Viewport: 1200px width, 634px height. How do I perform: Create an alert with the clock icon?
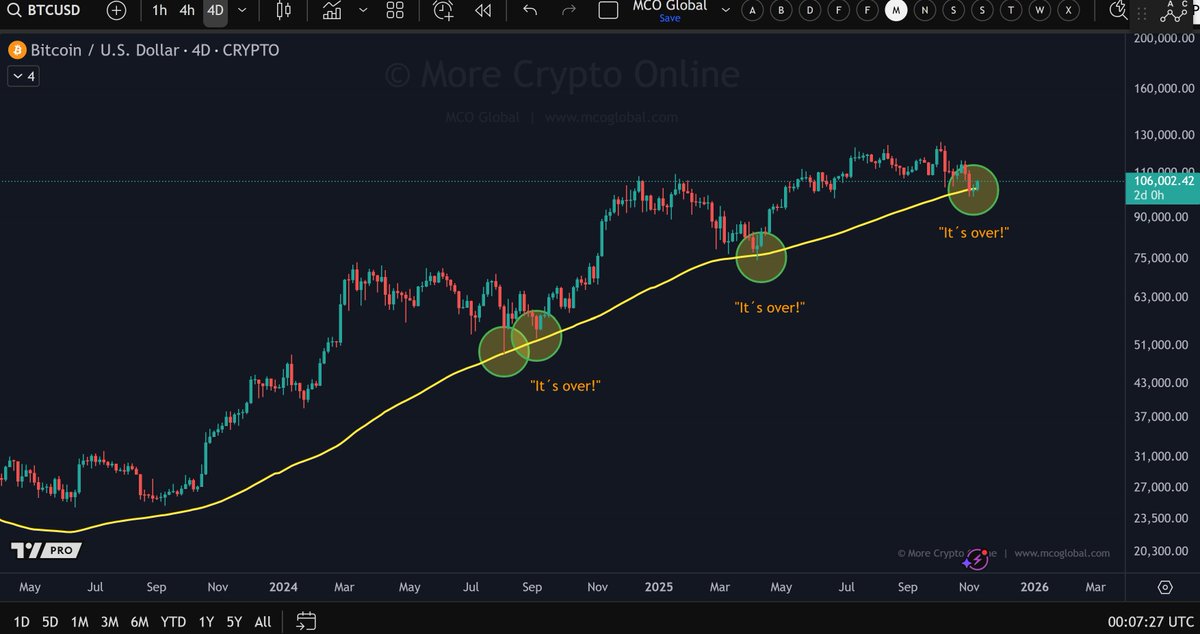[x=444, y=11]
